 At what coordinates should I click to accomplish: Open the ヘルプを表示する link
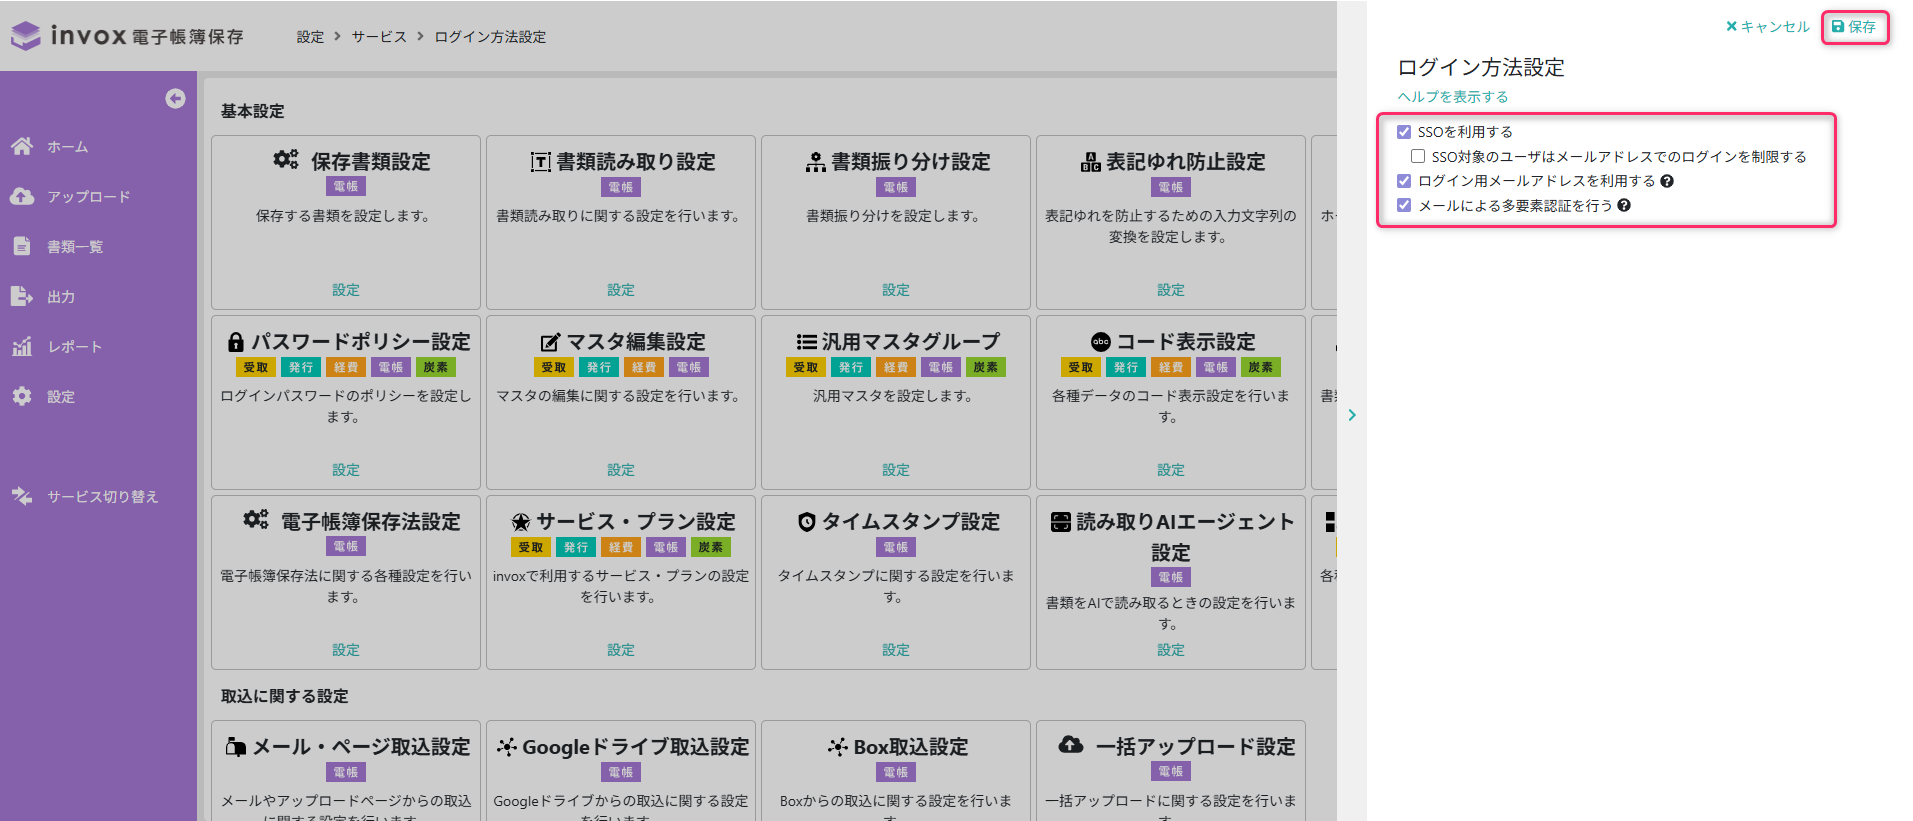coord(1452,97)
